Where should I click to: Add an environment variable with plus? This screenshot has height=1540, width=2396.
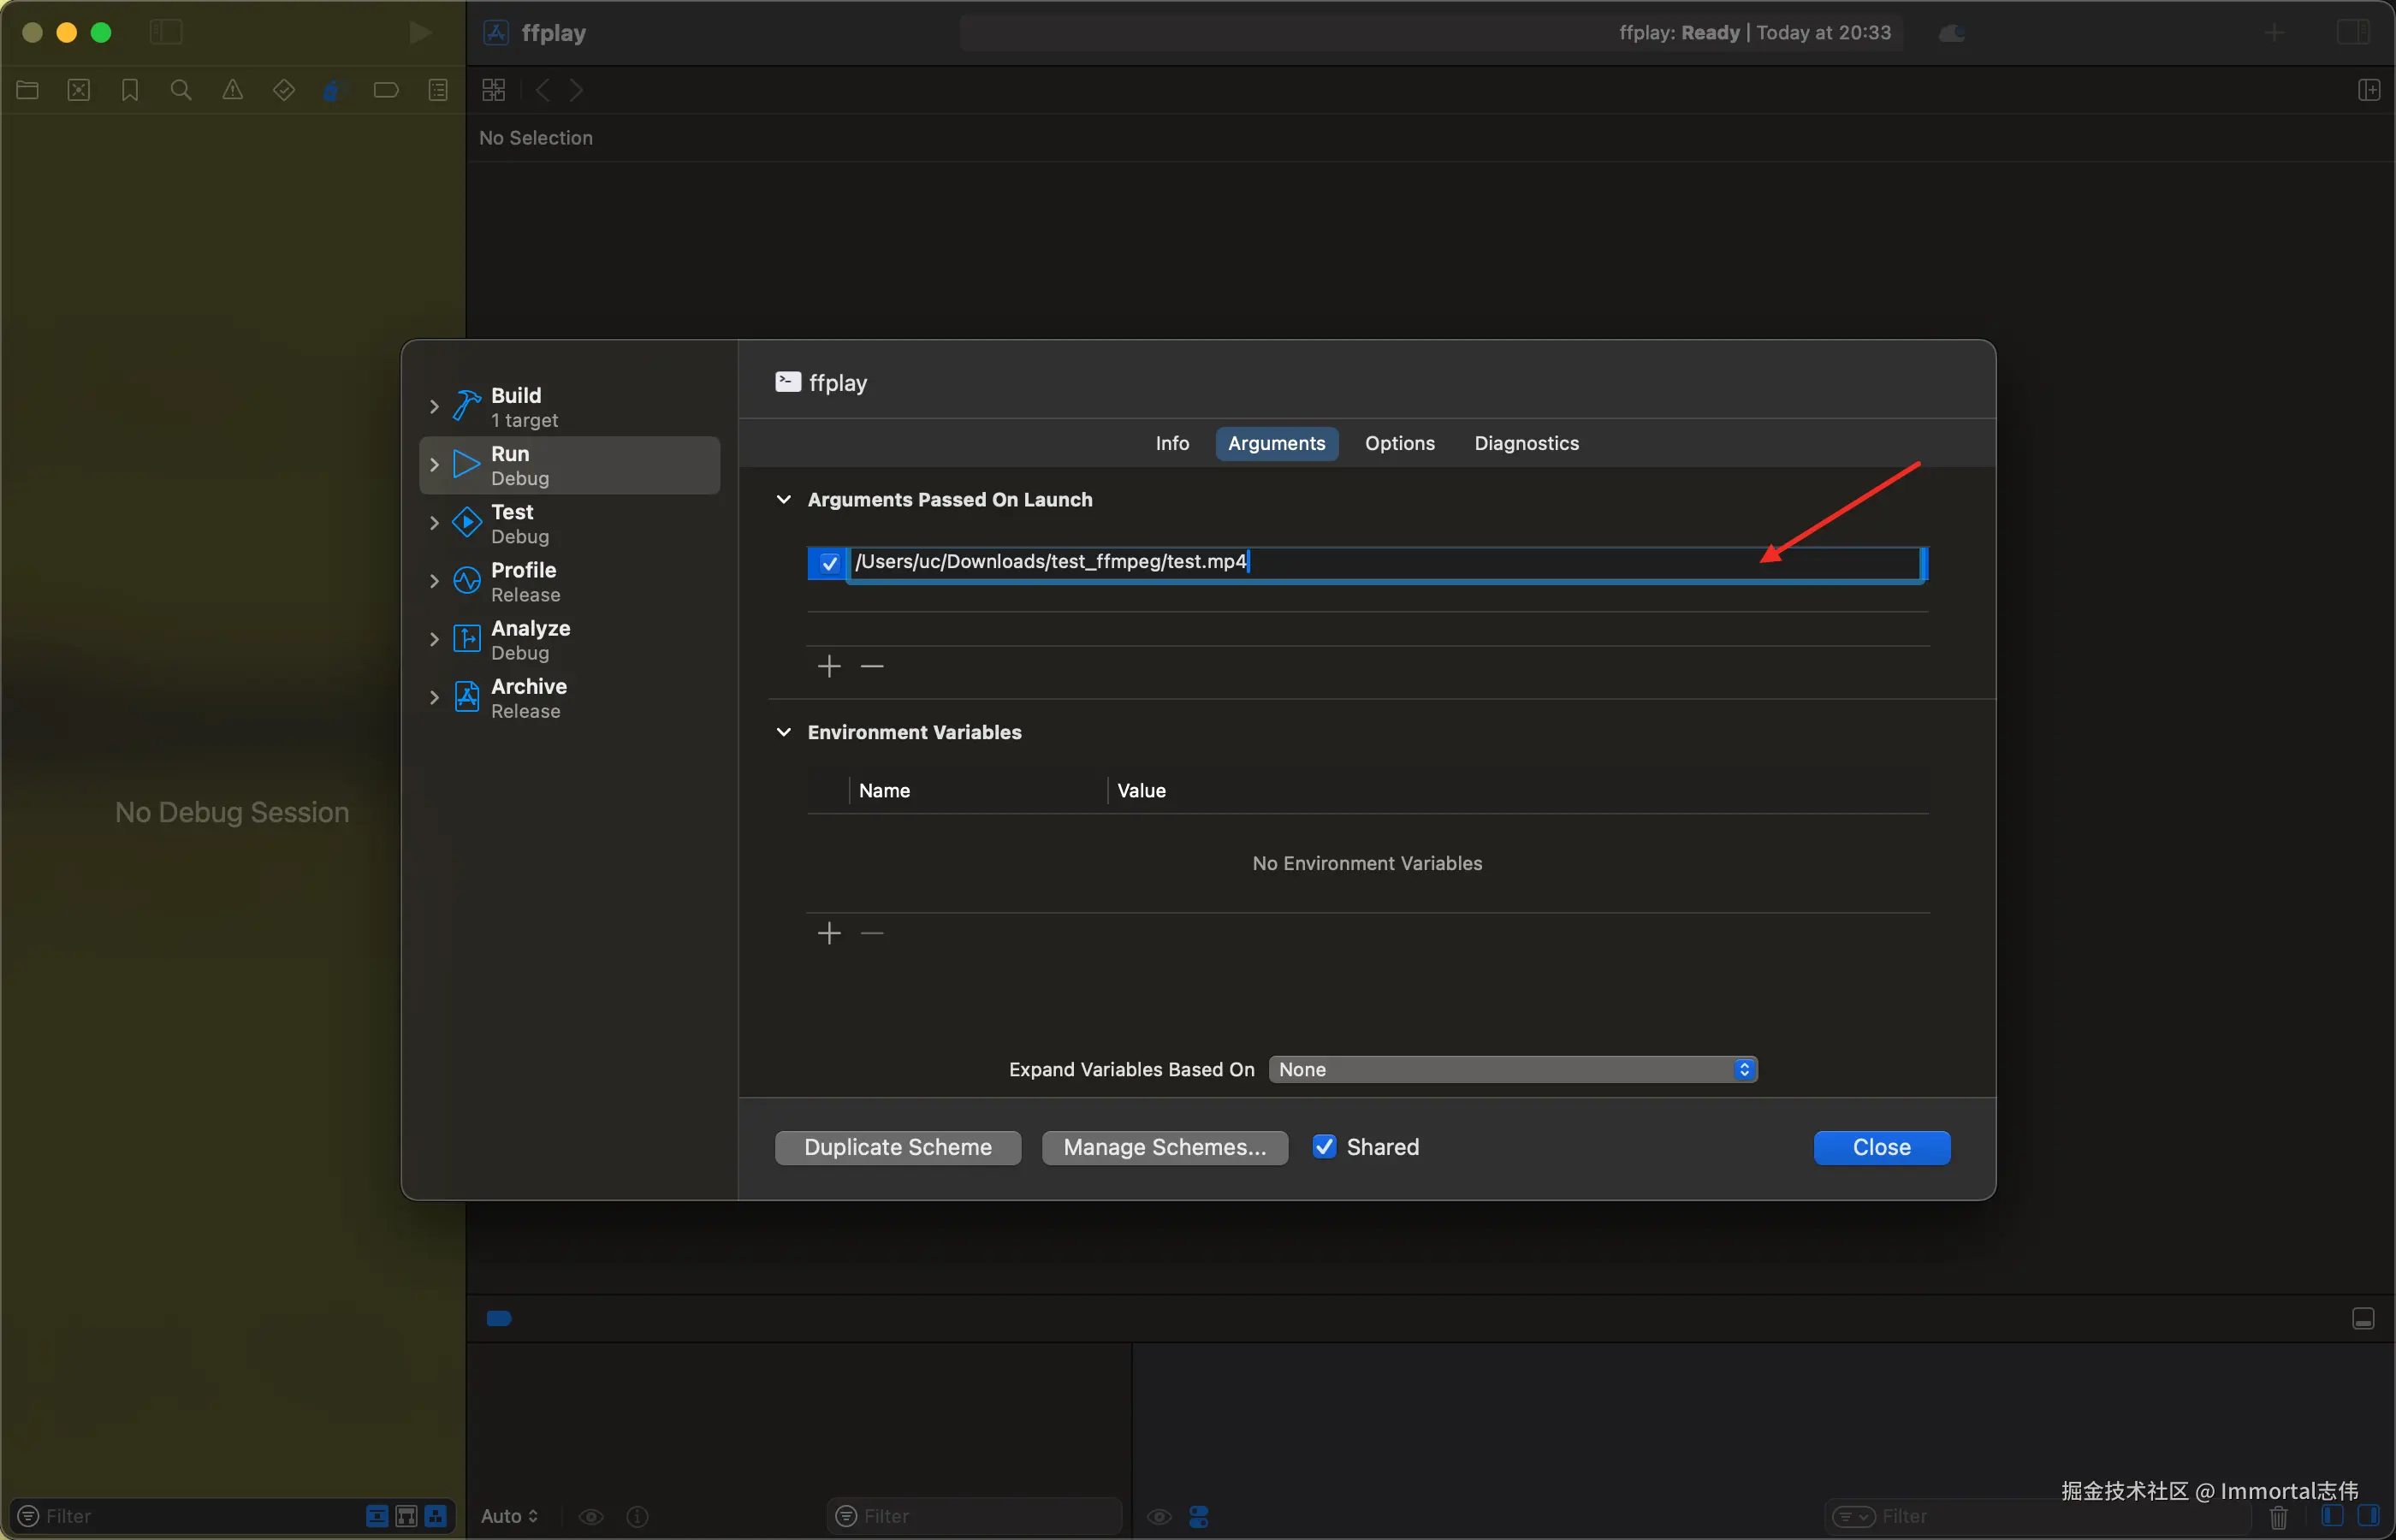[829, 933]
